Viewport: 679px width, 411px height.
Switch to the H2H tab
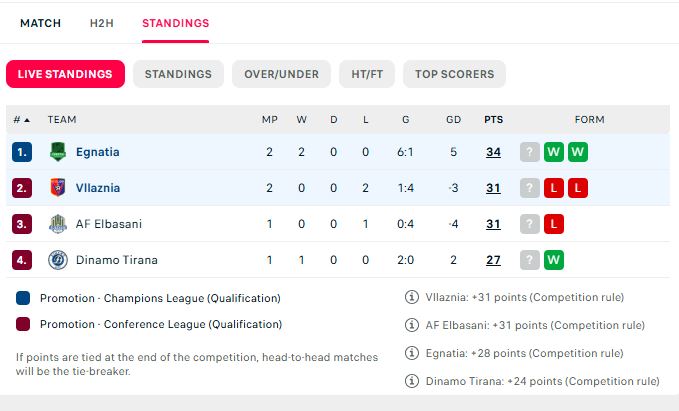[x=102, y=23]
